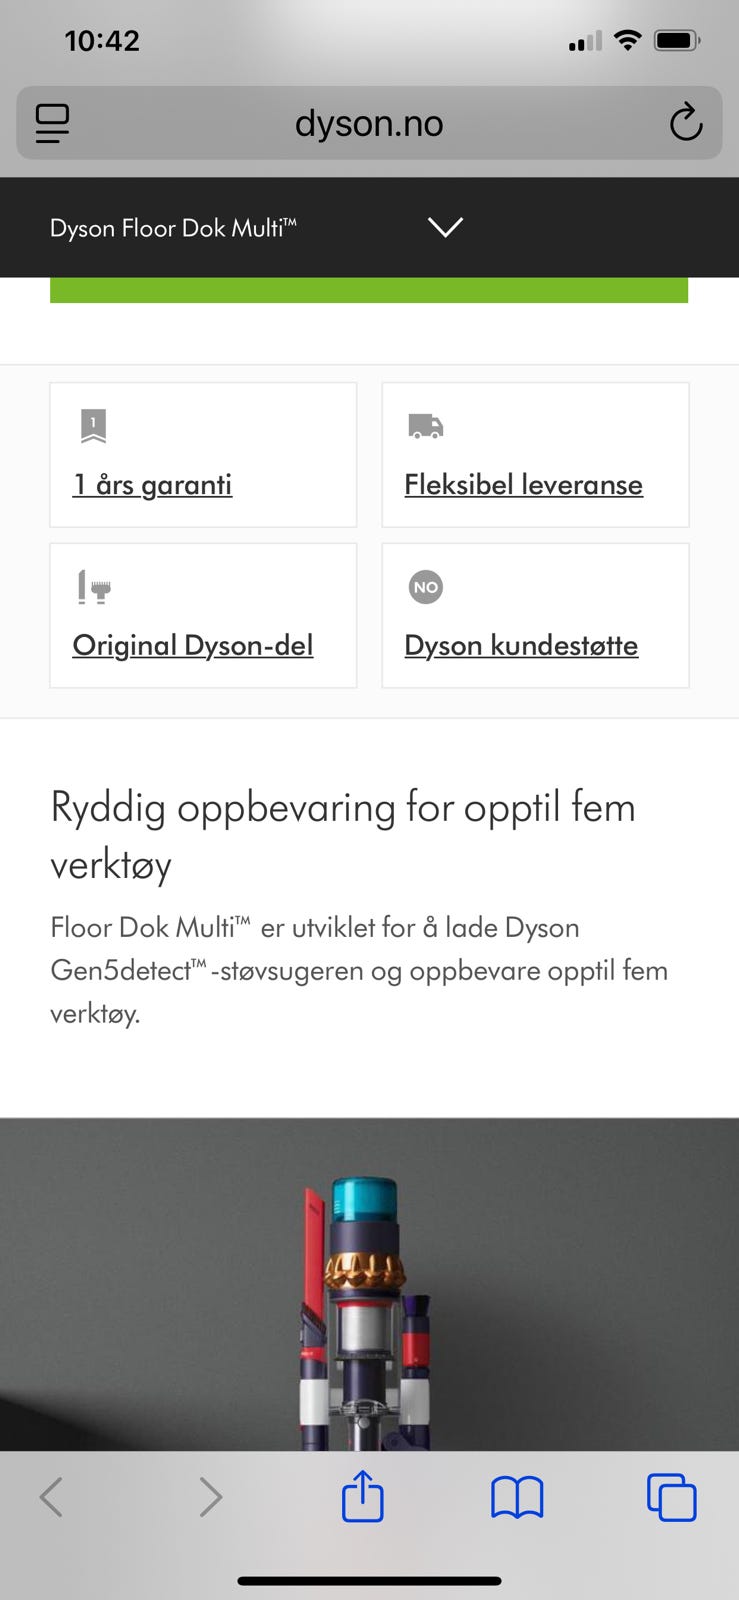
Task: Tap the Safari reader/page menu icon
Action: click(52, 123)
